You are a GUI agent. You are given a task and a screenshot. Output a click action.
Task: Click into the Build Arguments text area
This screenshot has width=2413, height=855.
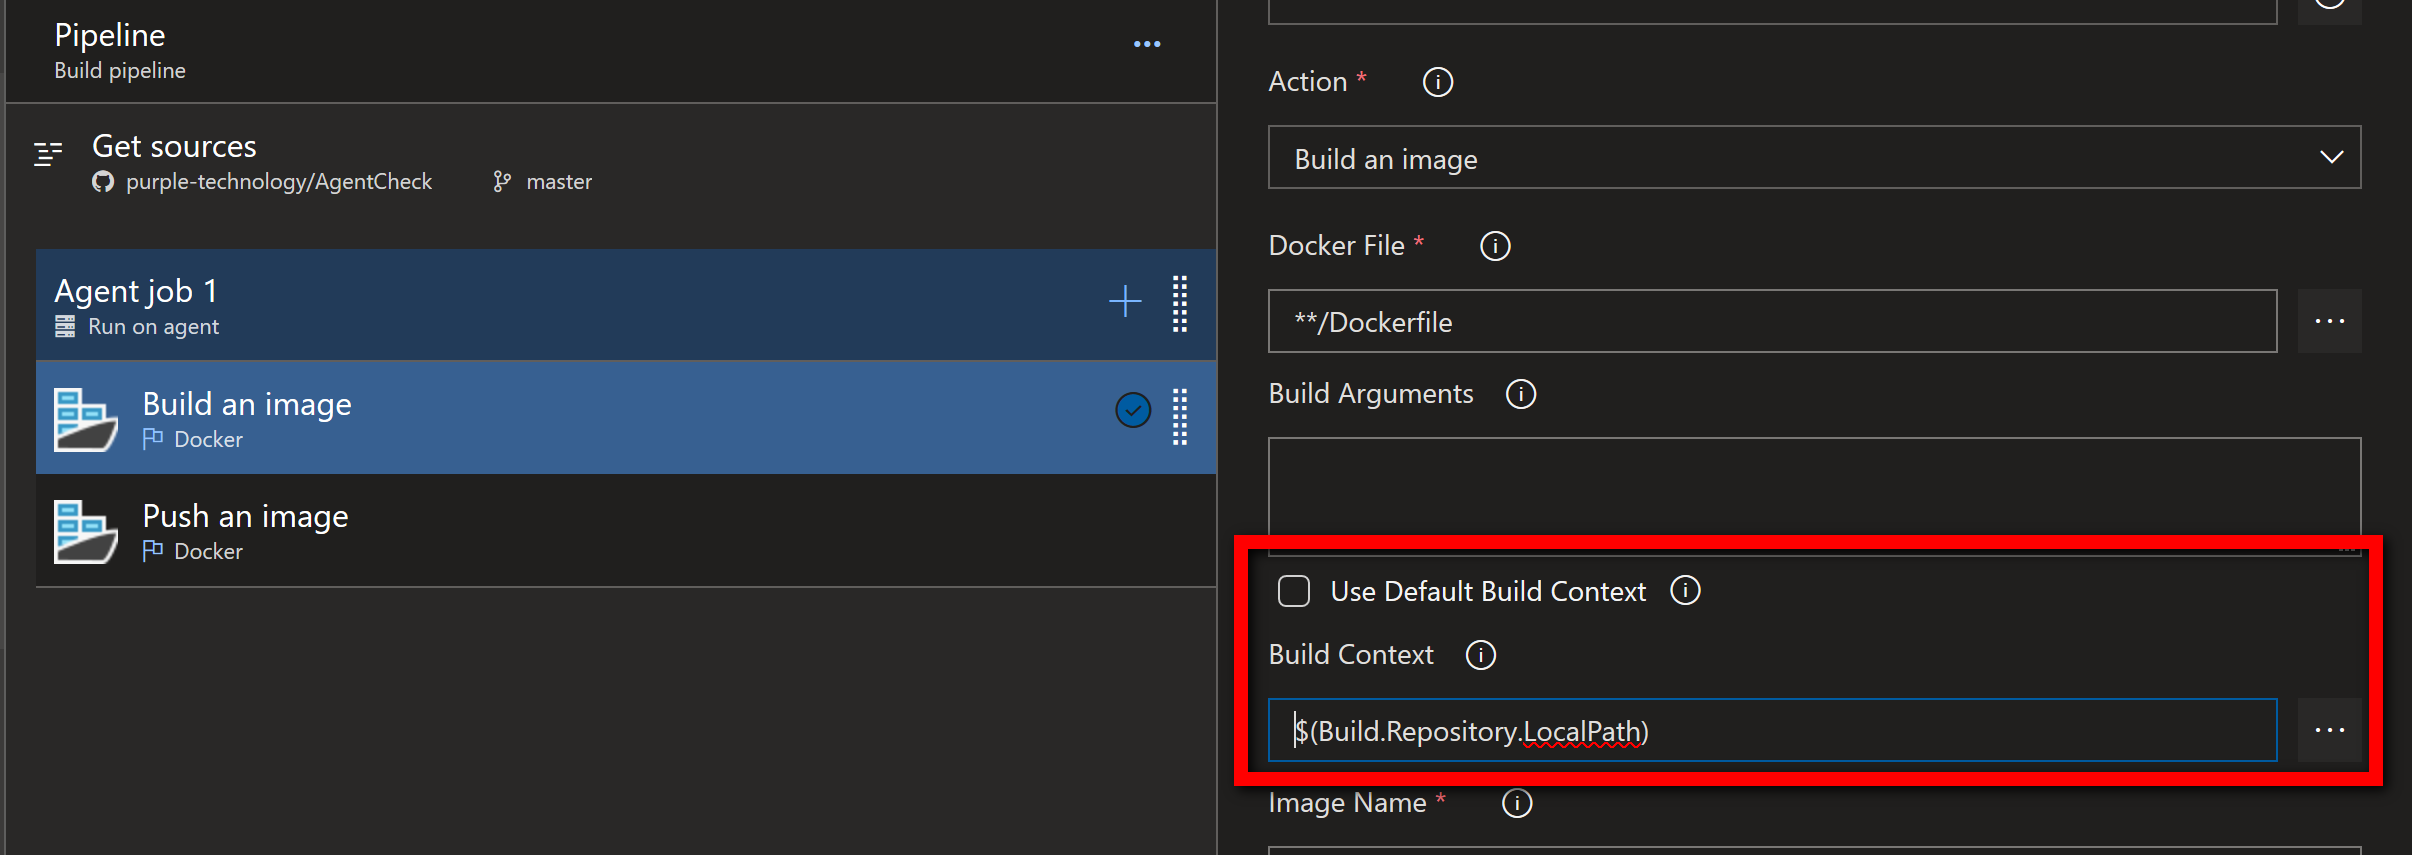click(x=1814, y=487)
